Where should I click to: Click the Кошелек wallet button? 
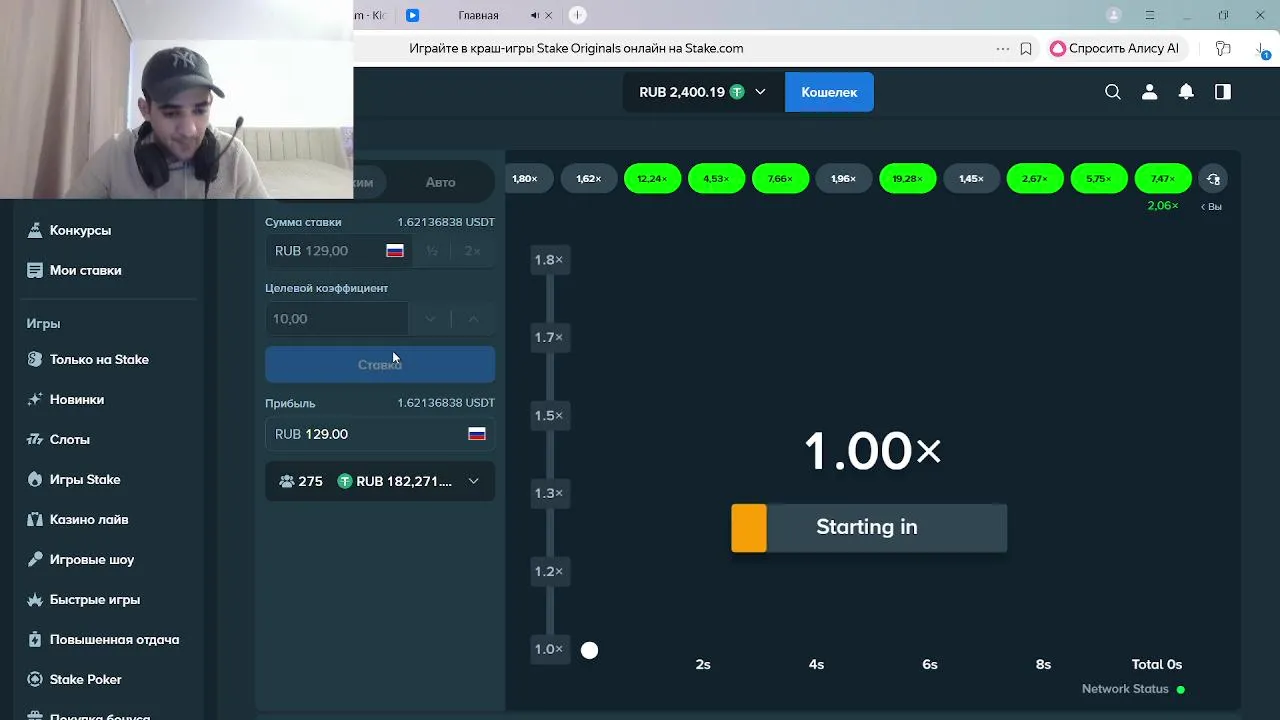[829, 92]
